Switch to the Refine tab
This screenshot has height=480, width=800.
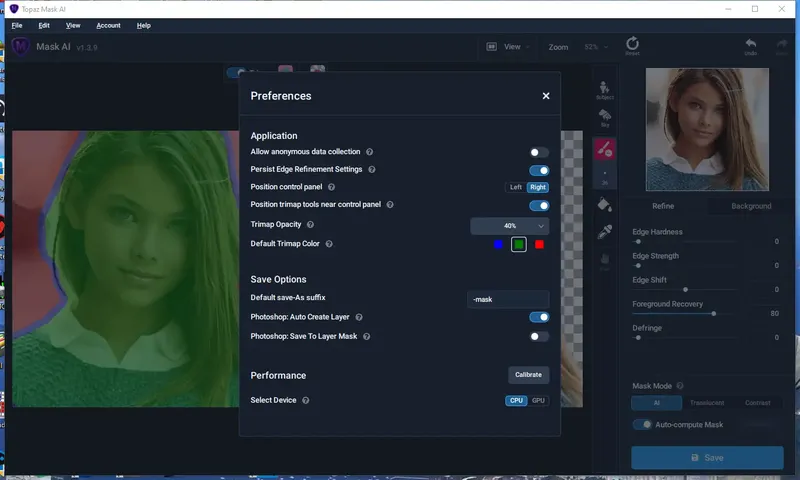click(x=663, y=206)
